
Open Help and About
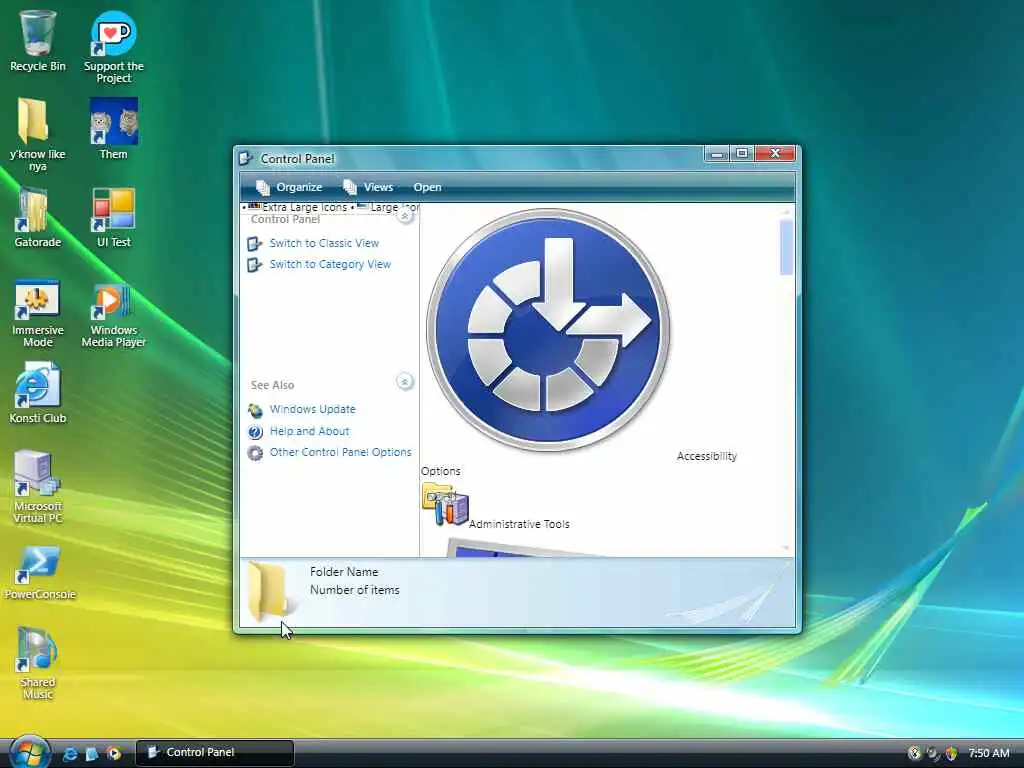pyautogui.click(x=309, y=431)
